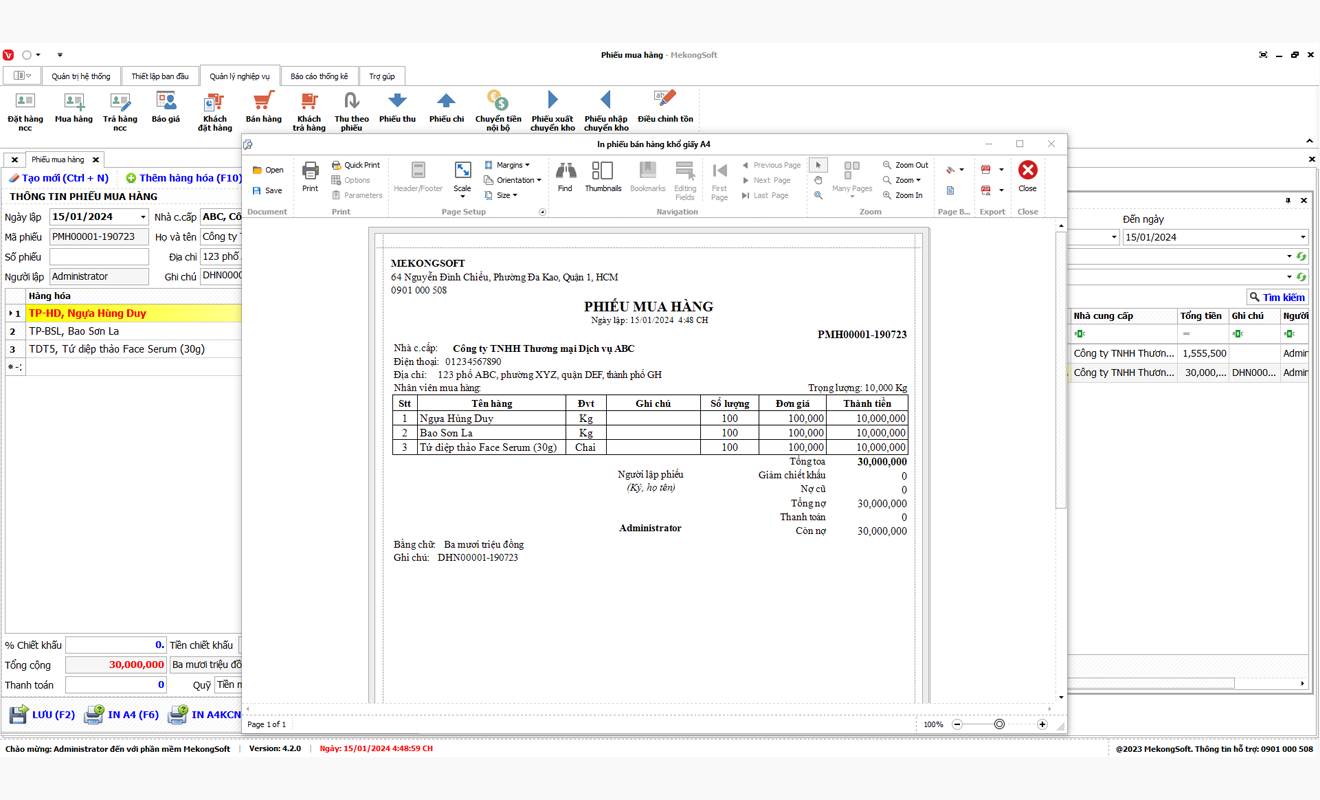Select the Quản lý nghiệp vụ tab
This screenshot has width=1320, height=800.
click(240, 76)
